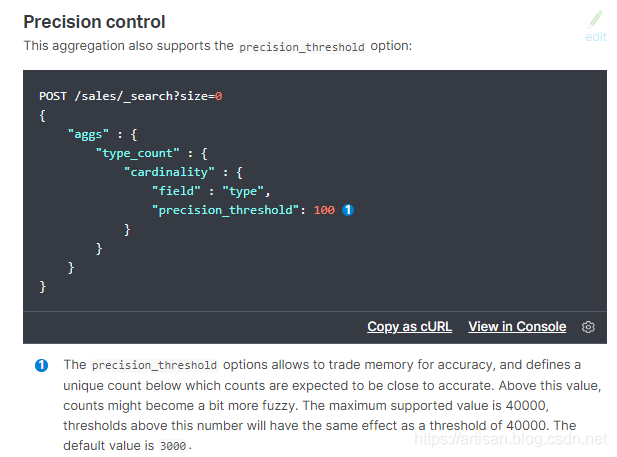Click the pencil edit icon

point(597,18)
